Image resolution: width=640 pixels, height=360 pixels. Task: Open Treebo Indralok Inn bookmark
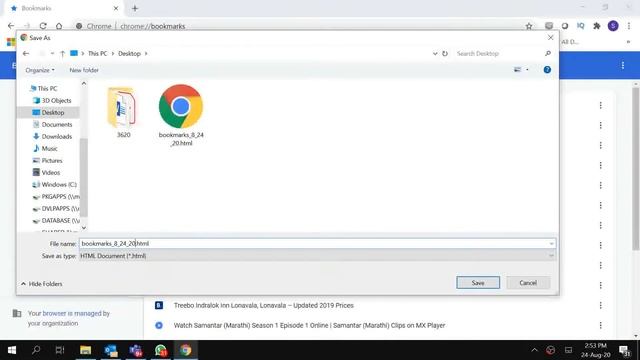[263, 305]
